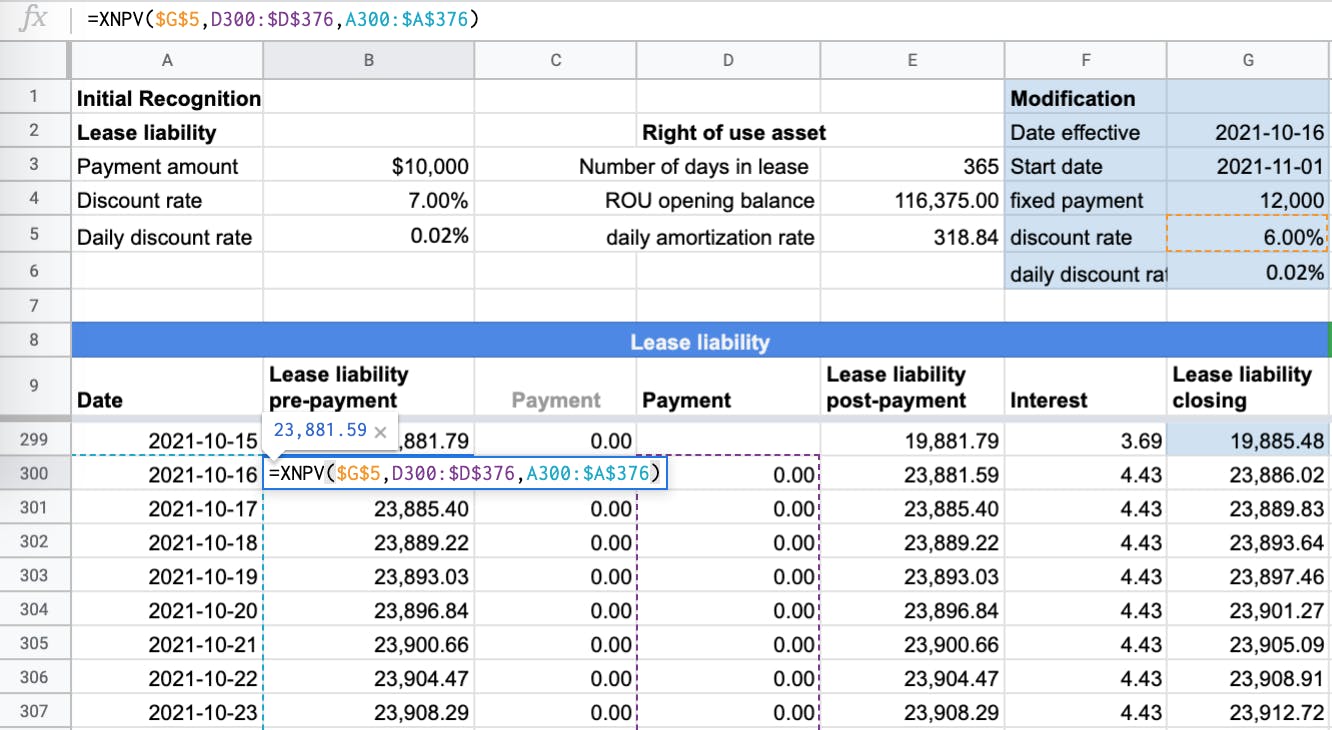Click the Date effective value 2021-10-16
This screenshot has height=730, width=1332.
click(x=1247, y=132)
